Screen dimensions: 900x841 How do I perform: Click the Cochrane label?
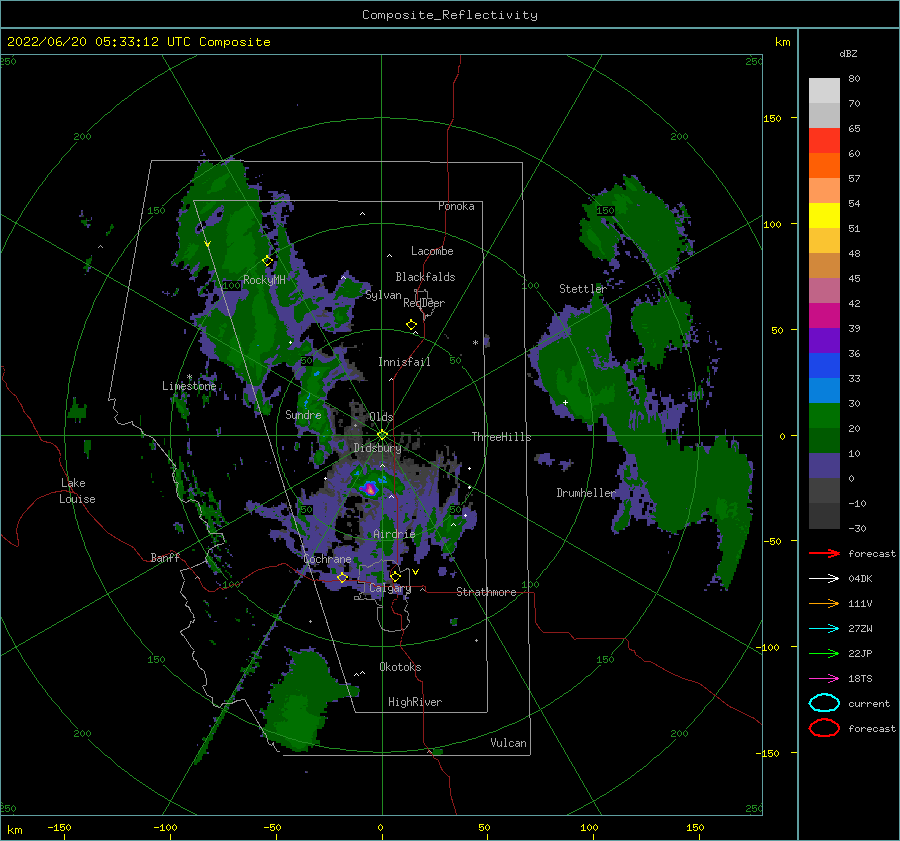(327, 559)
